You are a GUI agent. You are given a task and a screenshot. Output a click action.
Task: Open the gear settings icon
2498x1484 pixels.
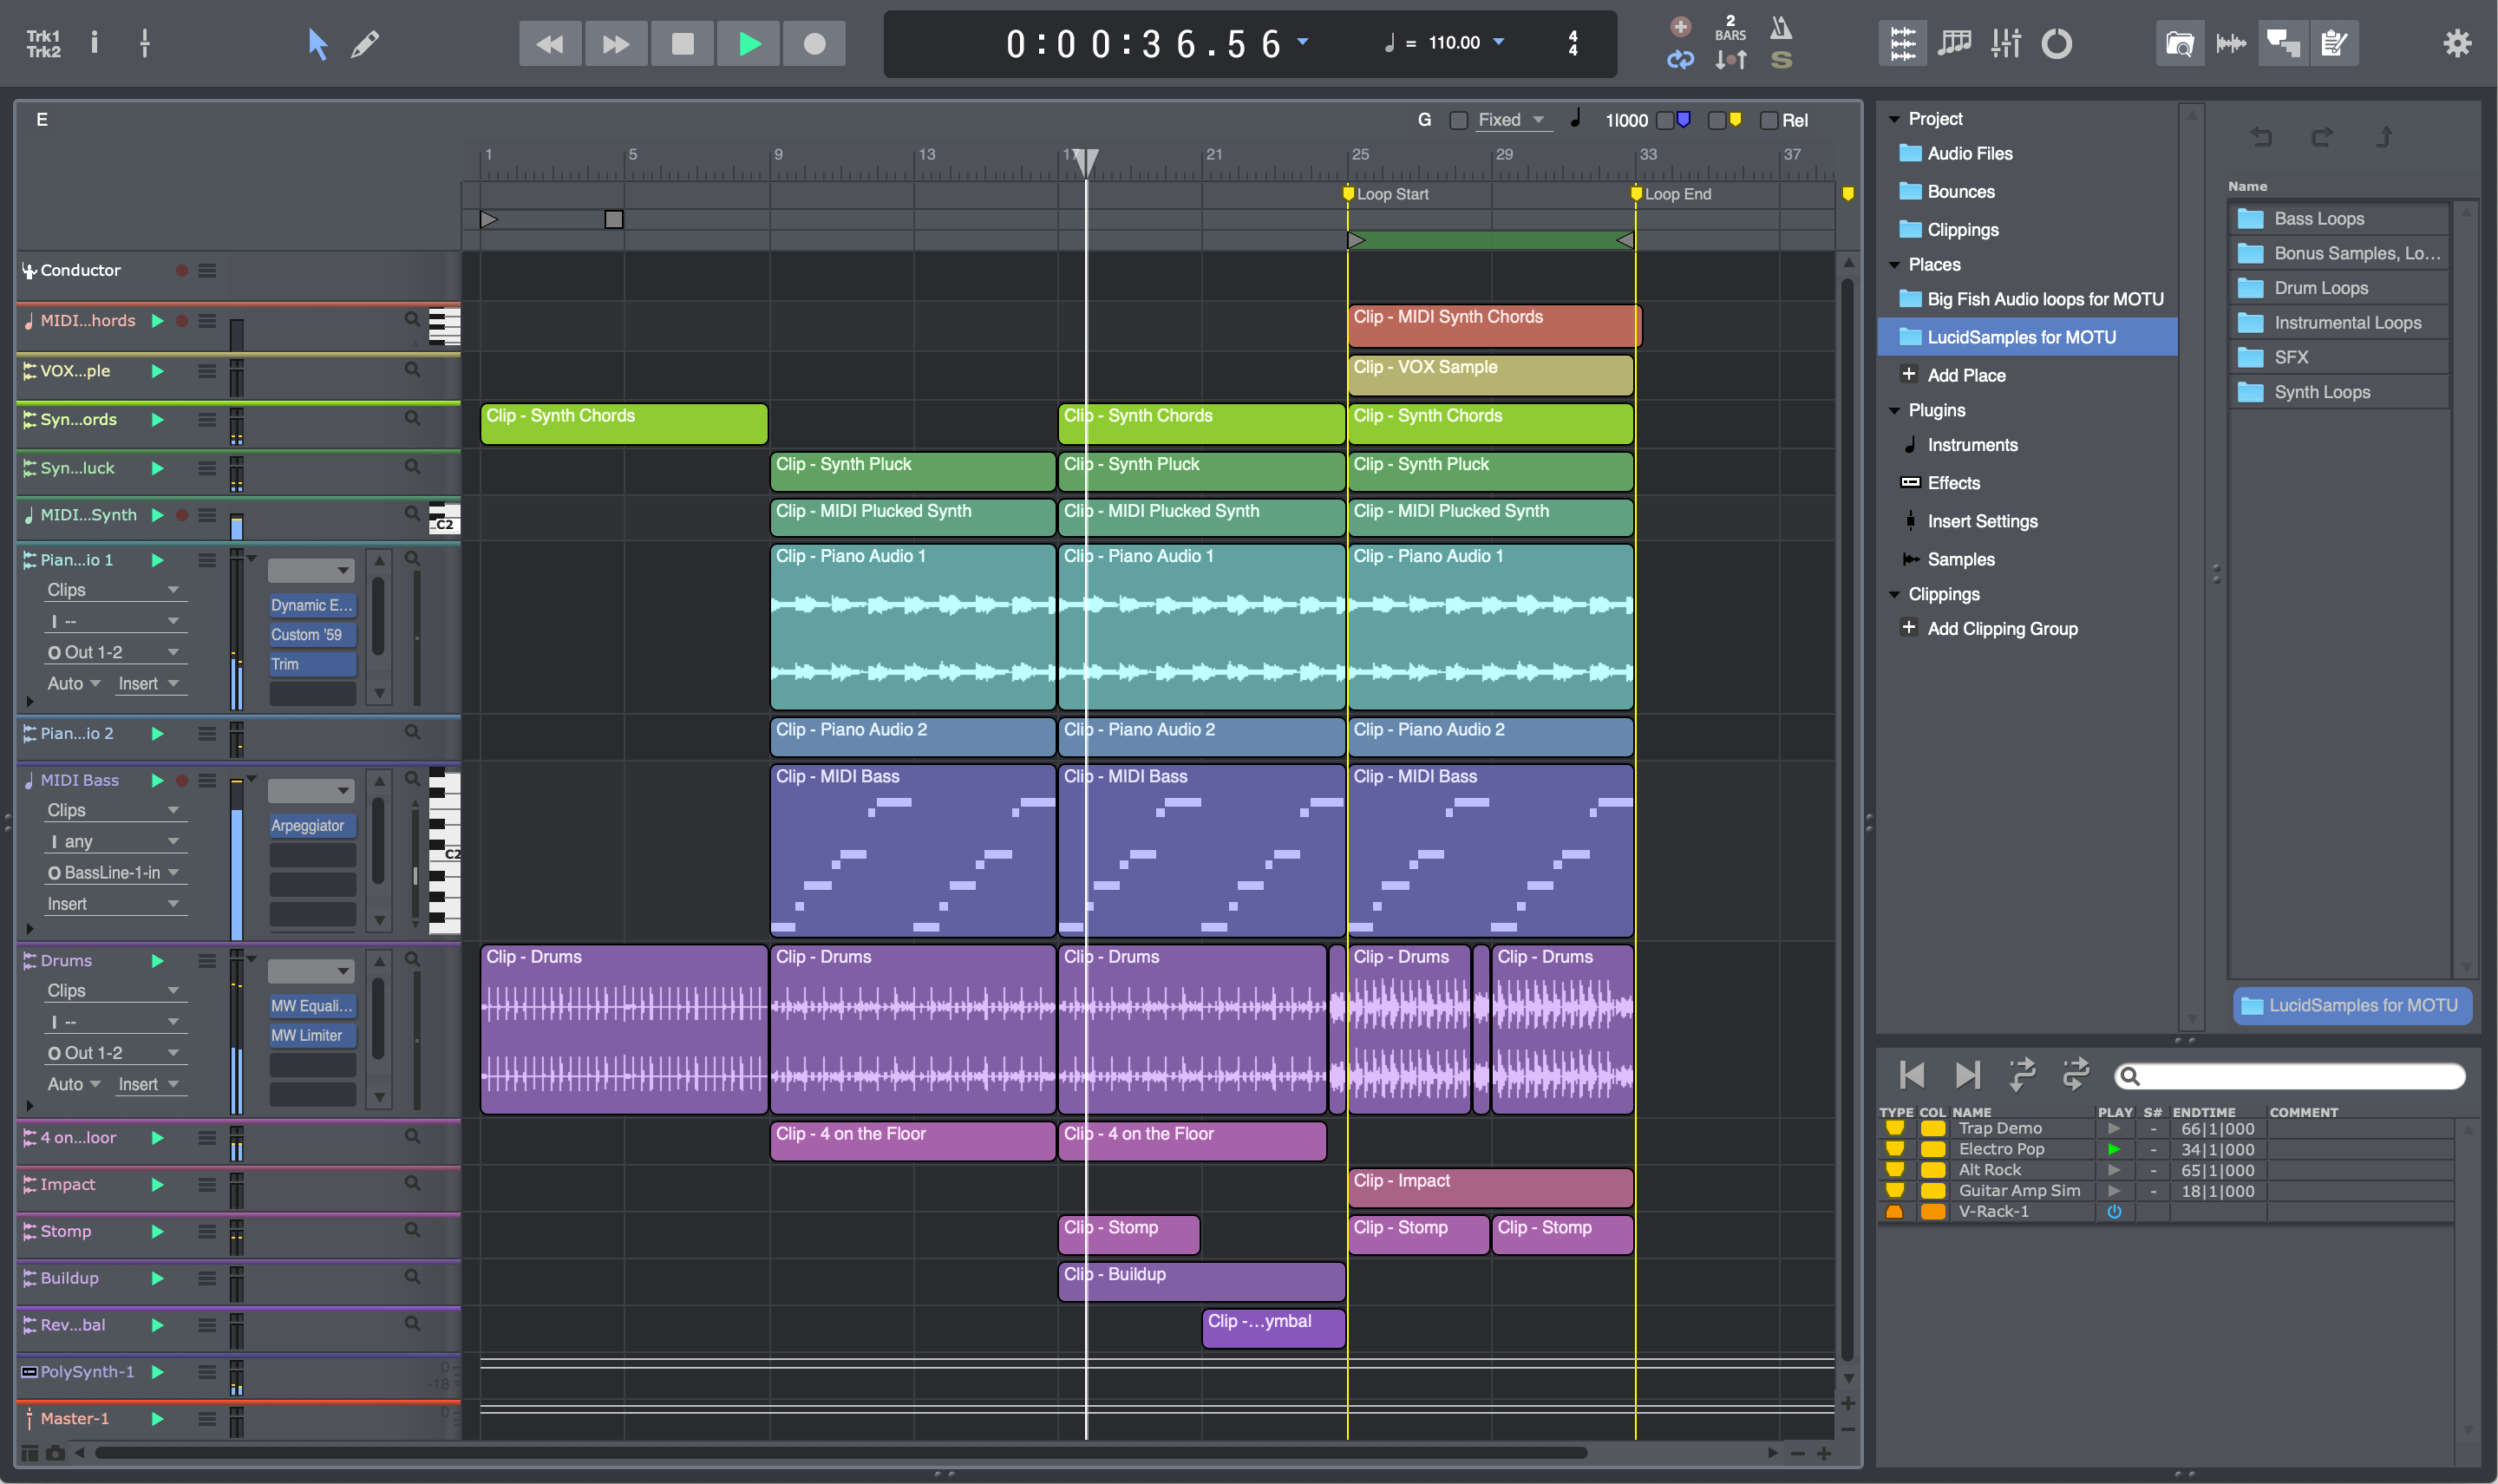2457,43
